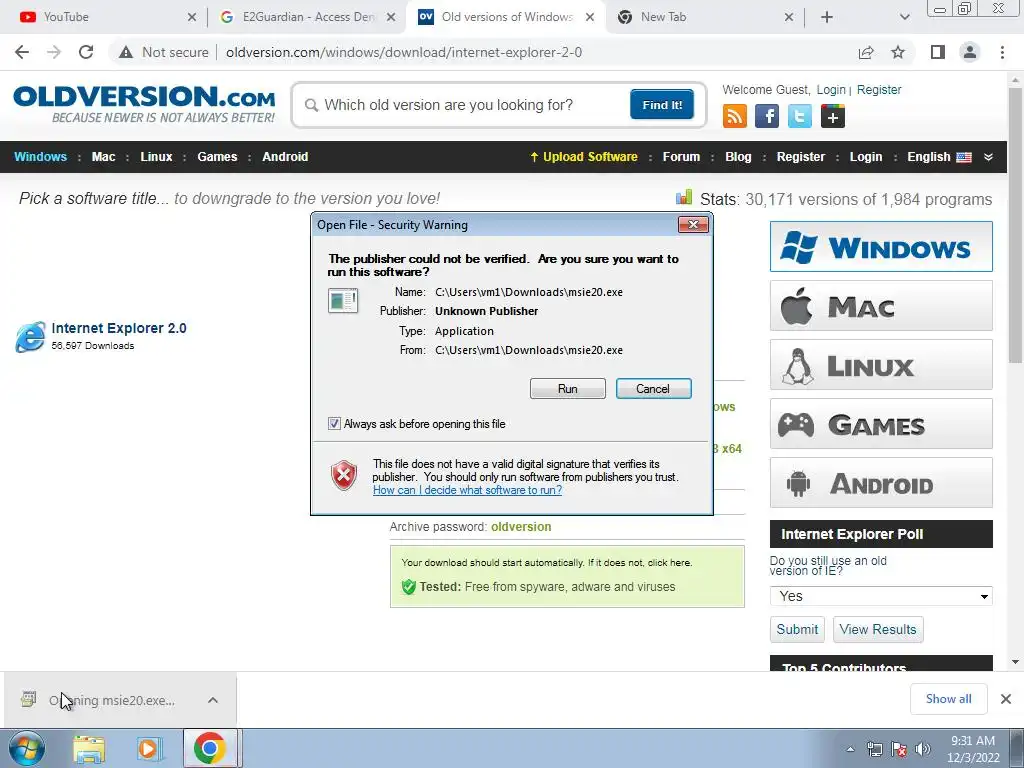This screenshot has height=768, width=1024.
Task: Click the Find It! search button
Action: pos(662,104)
